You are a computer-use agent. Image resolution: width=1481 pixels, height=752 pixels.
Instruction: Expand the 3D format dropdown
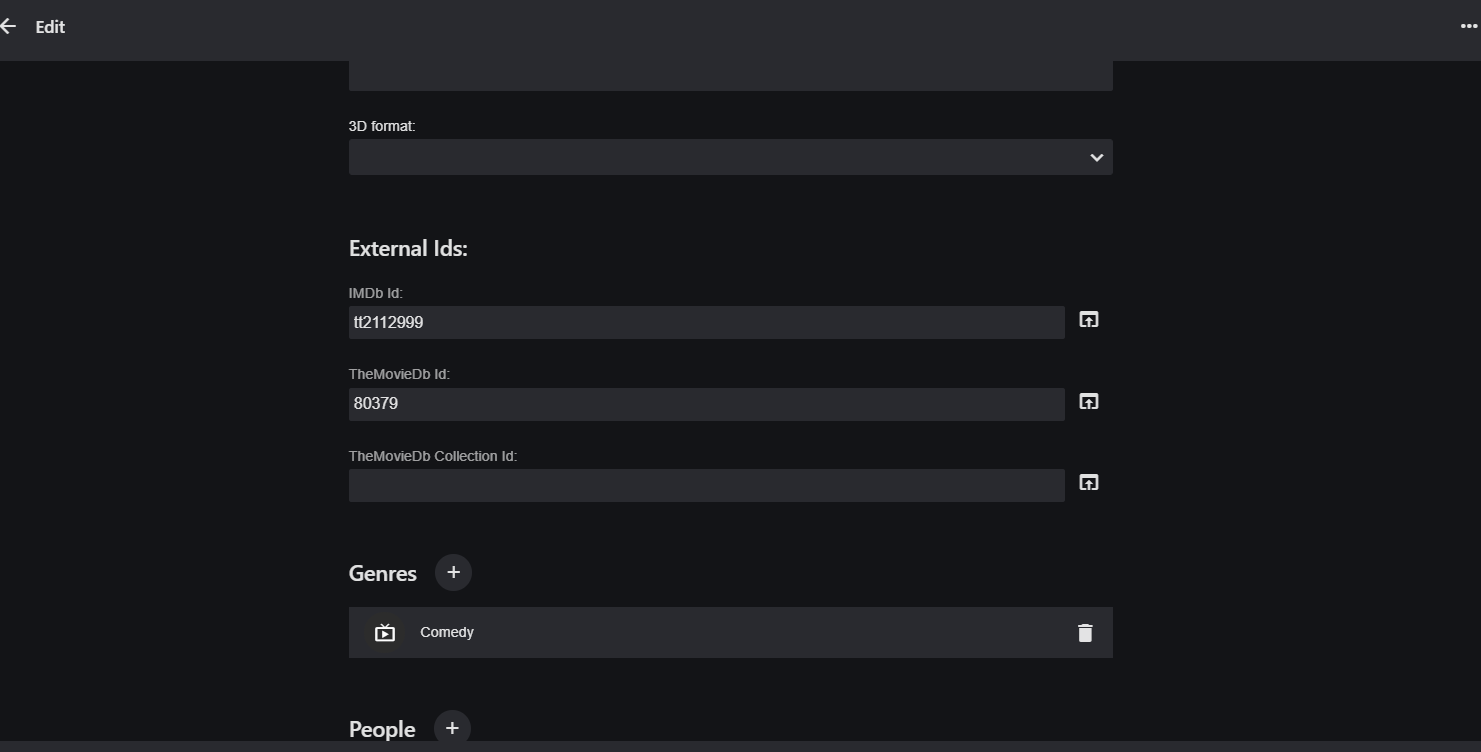tap(730, 157)
